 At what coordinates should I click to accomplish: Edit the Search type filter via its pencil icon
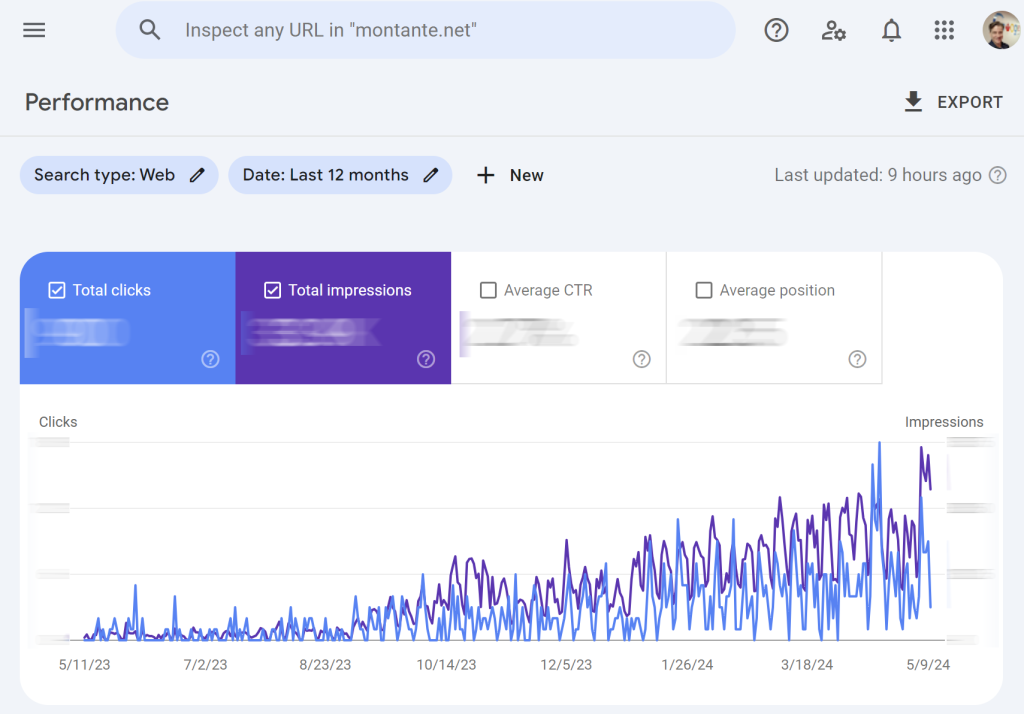(197, 174)
